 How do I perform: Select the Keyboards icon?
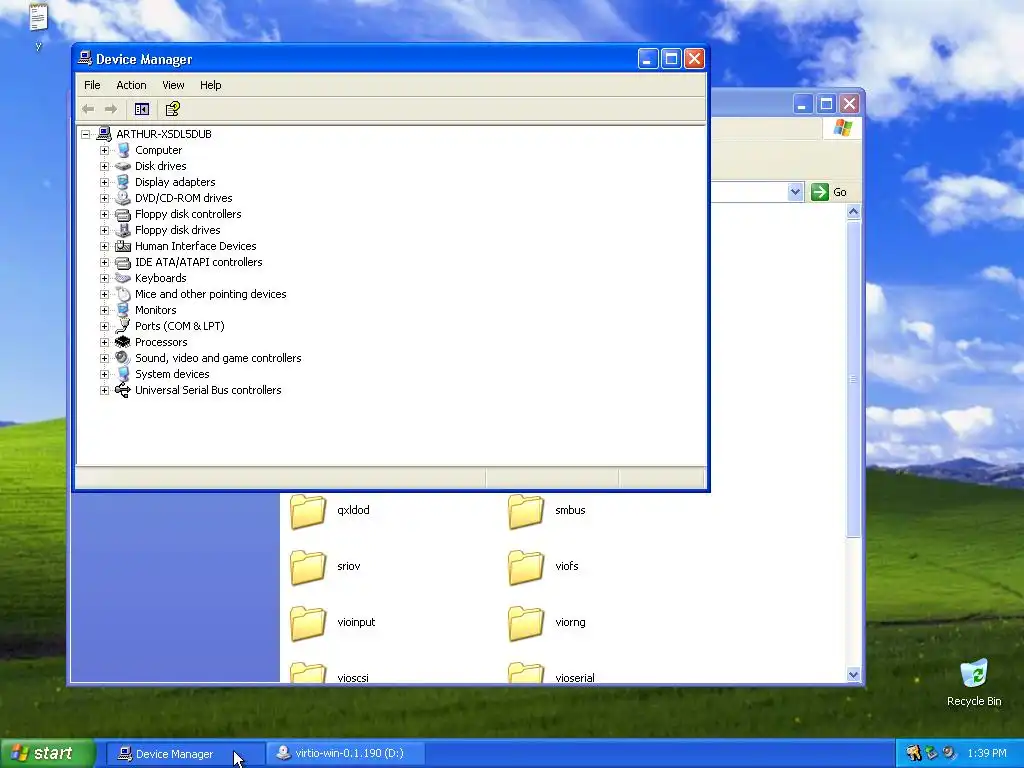coord(123,278)
